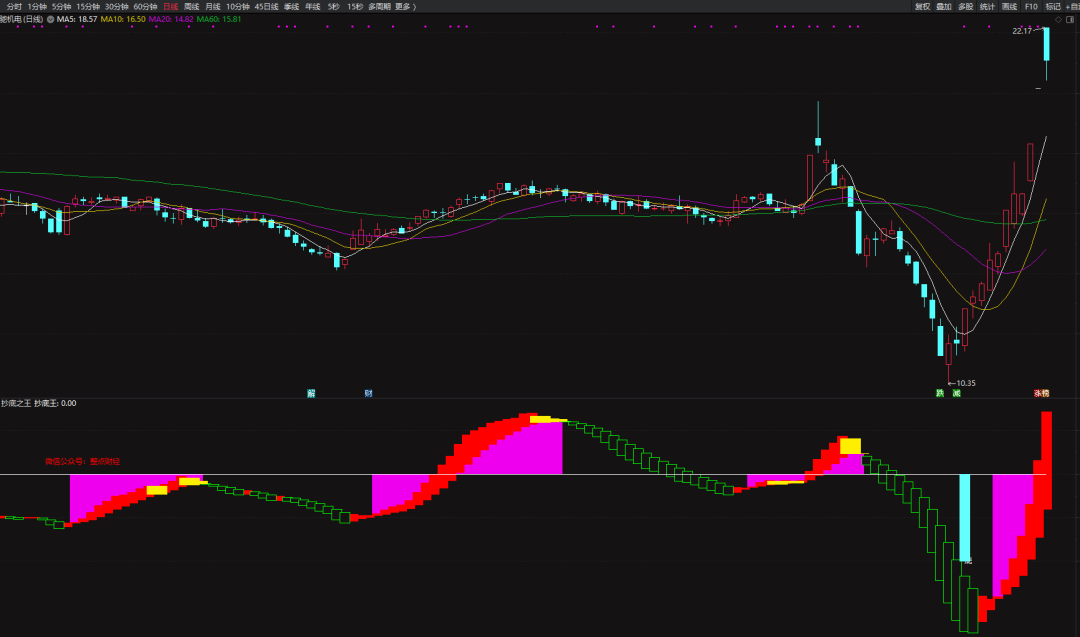The height and width of the screenshot is (637, 1080).
Task: Click the 抄底王: 0.00 value label
Action: [x=55, y=404]
